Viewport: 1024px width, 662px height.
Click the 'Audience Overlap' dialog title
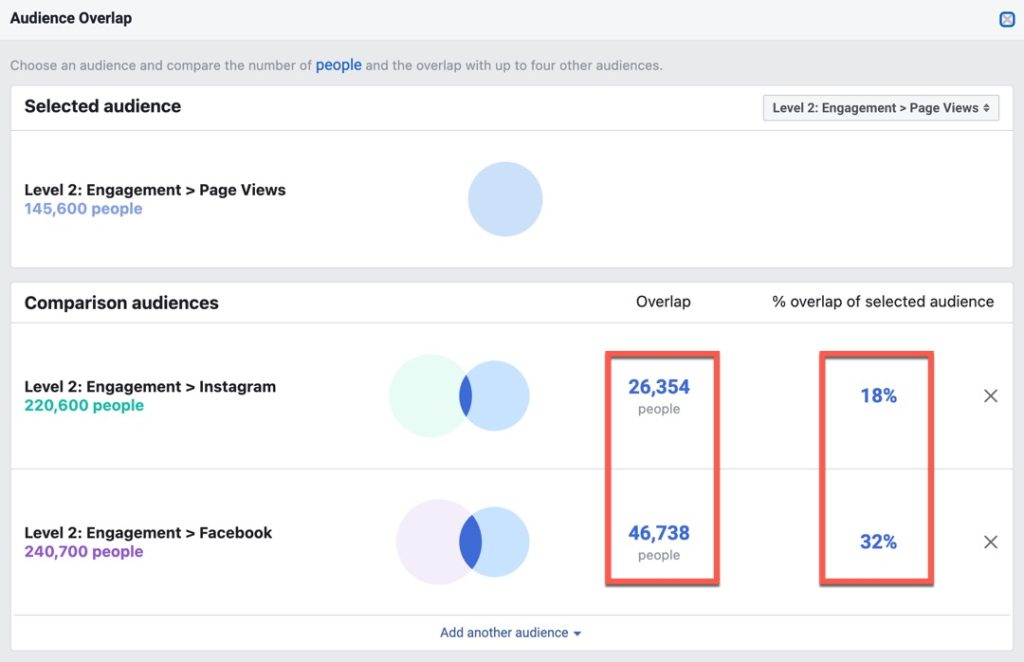[x=71, y=18]
